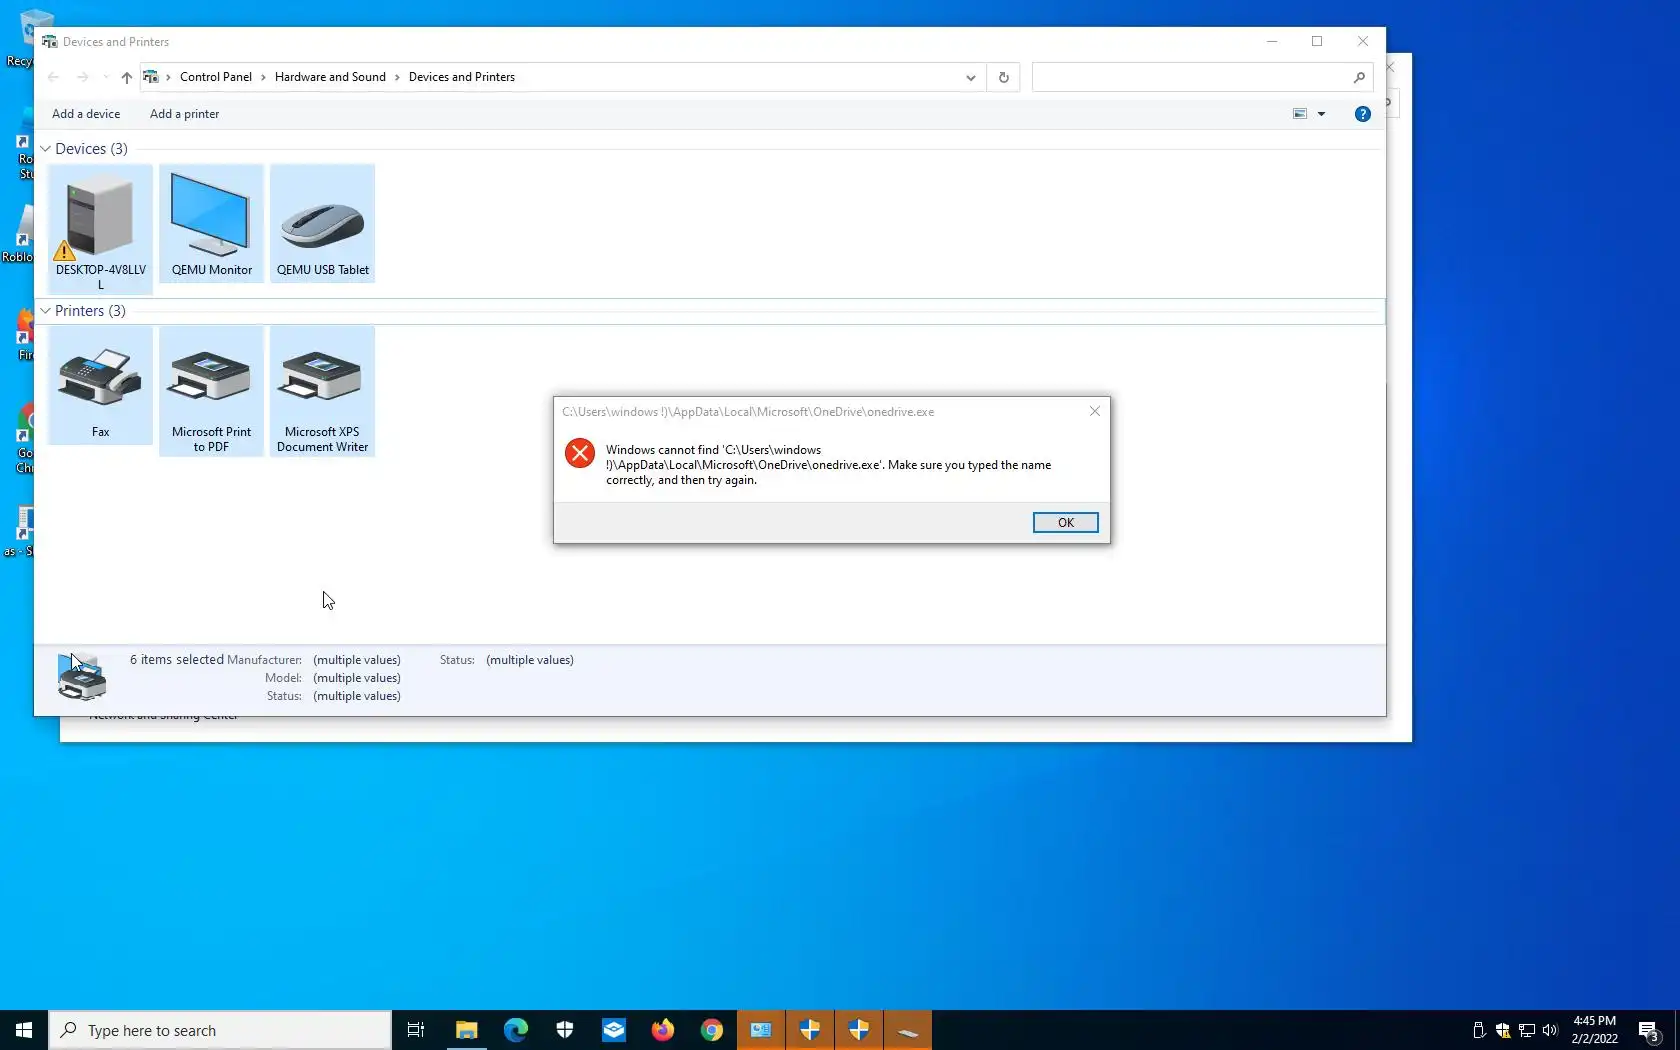This screenshot has width=1680, height=1050.
Task: Click the first shield UAC taskbar button
Action: (x=810, y=1030)
